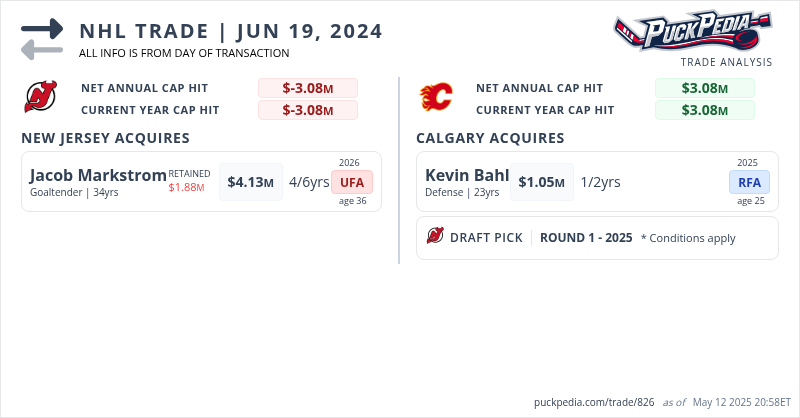Click Calgary net annual cap hit value
Viewport: 800px width, 418px height.
click(704, 88)
